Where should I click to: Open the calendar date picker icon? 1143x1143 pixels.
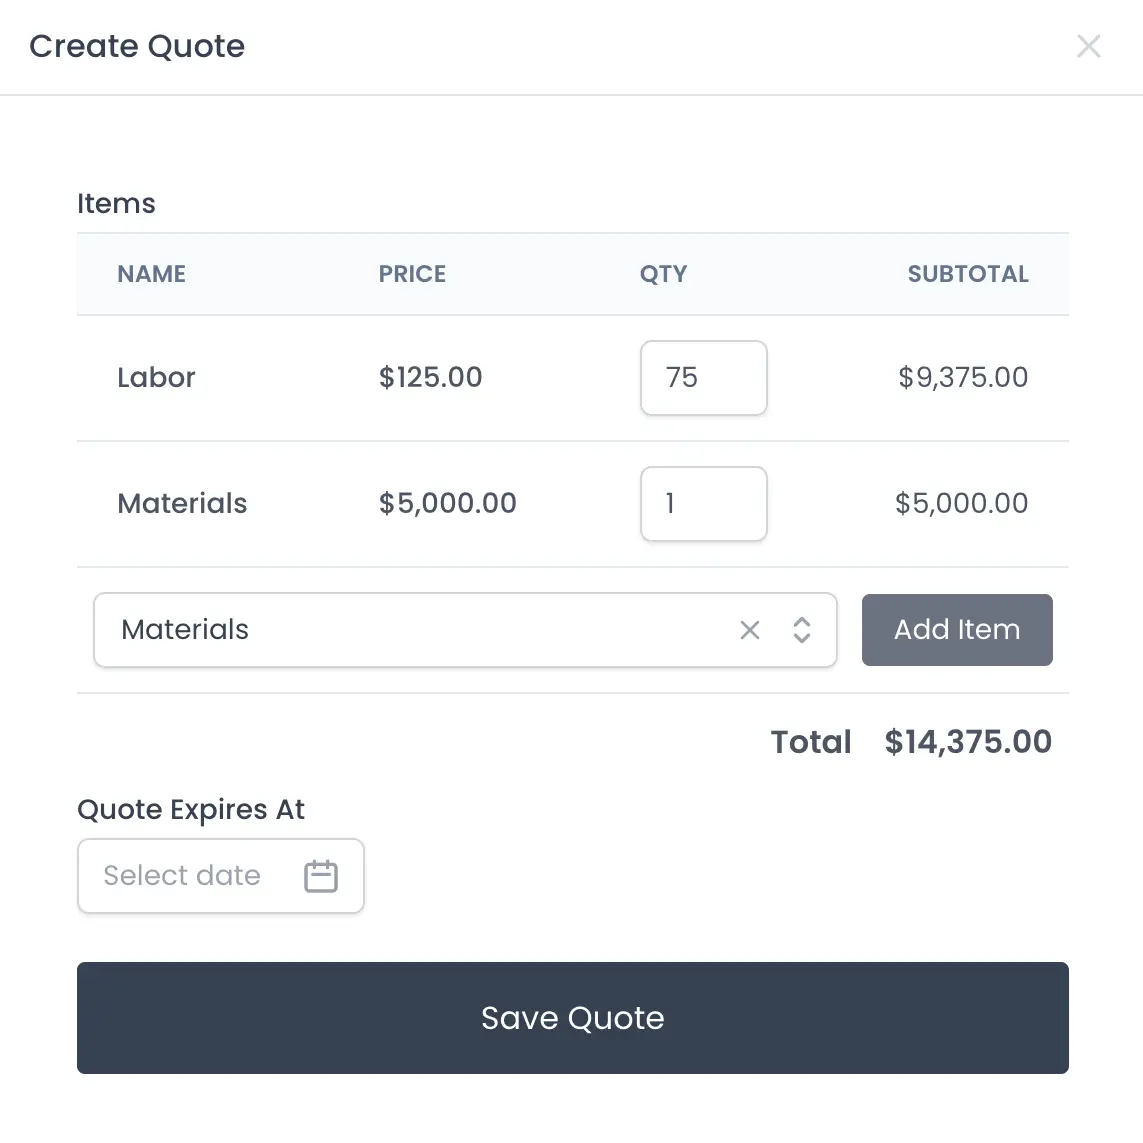click(321, 876)
